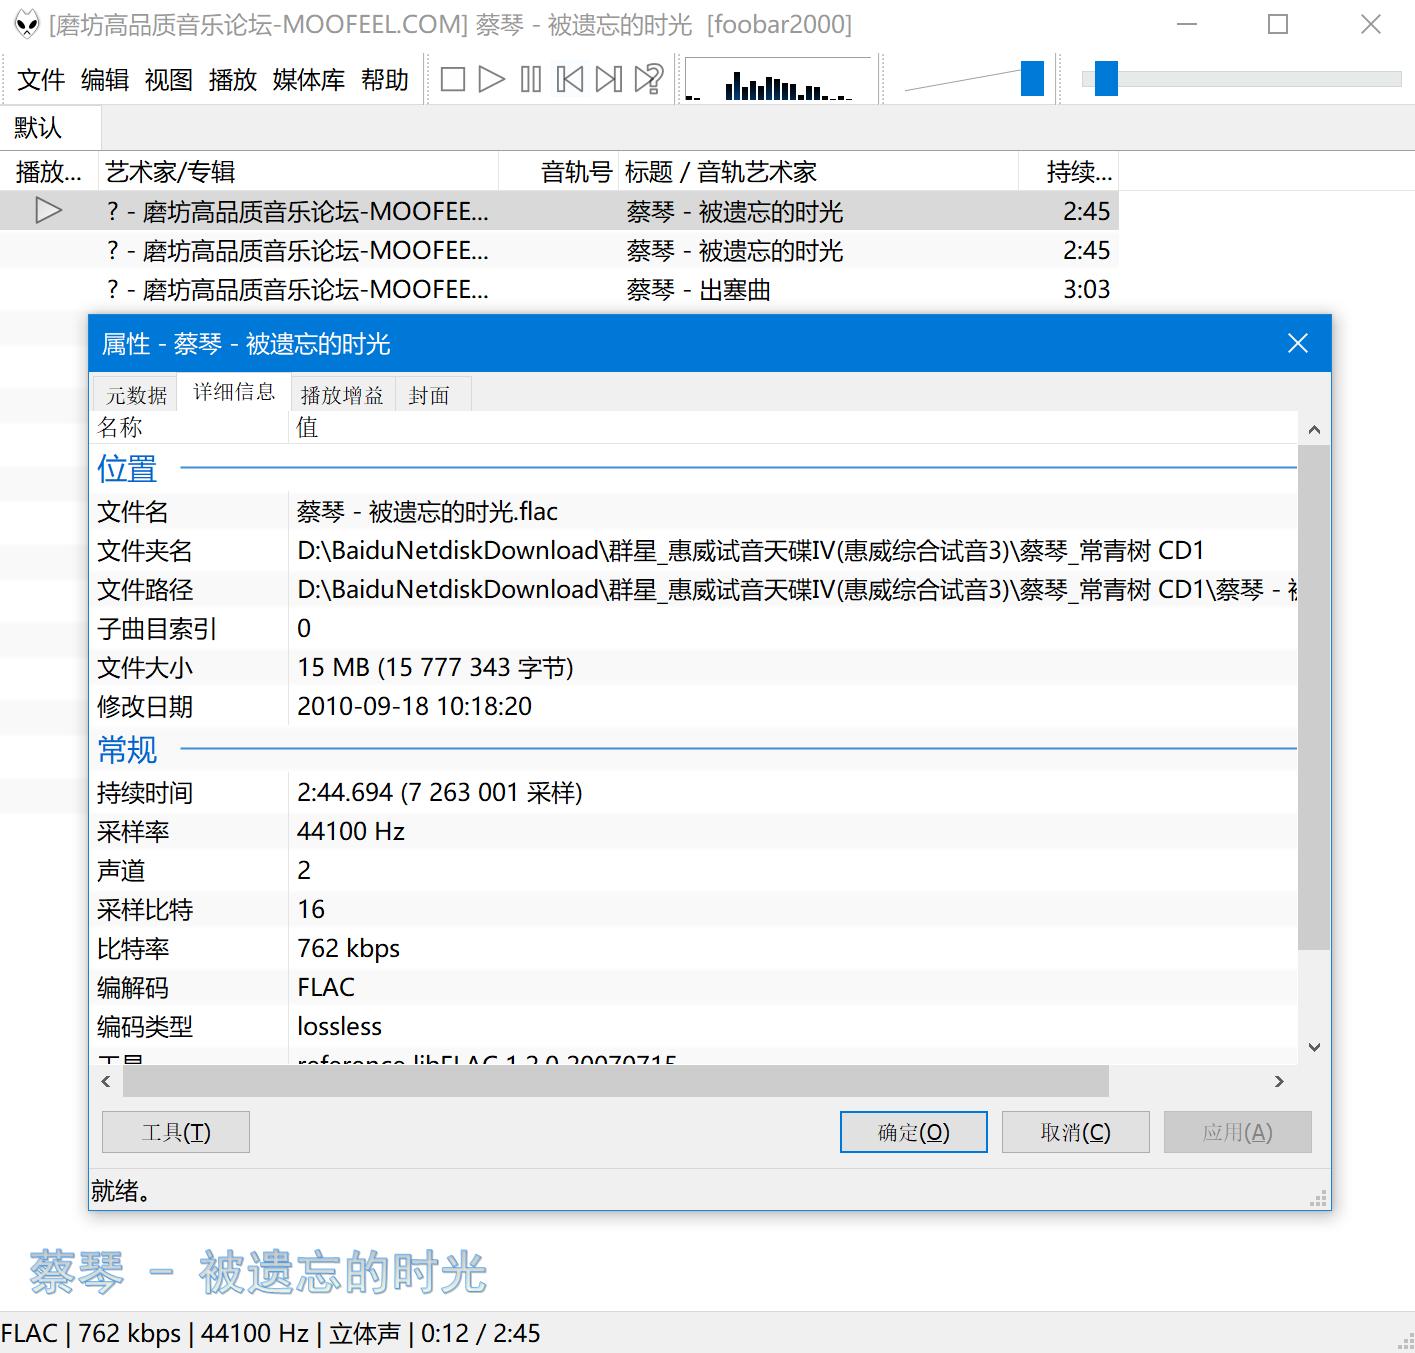Open the 工具(T) button menu
This screenshot has height=1353, width=1415.
(176, 1132)
